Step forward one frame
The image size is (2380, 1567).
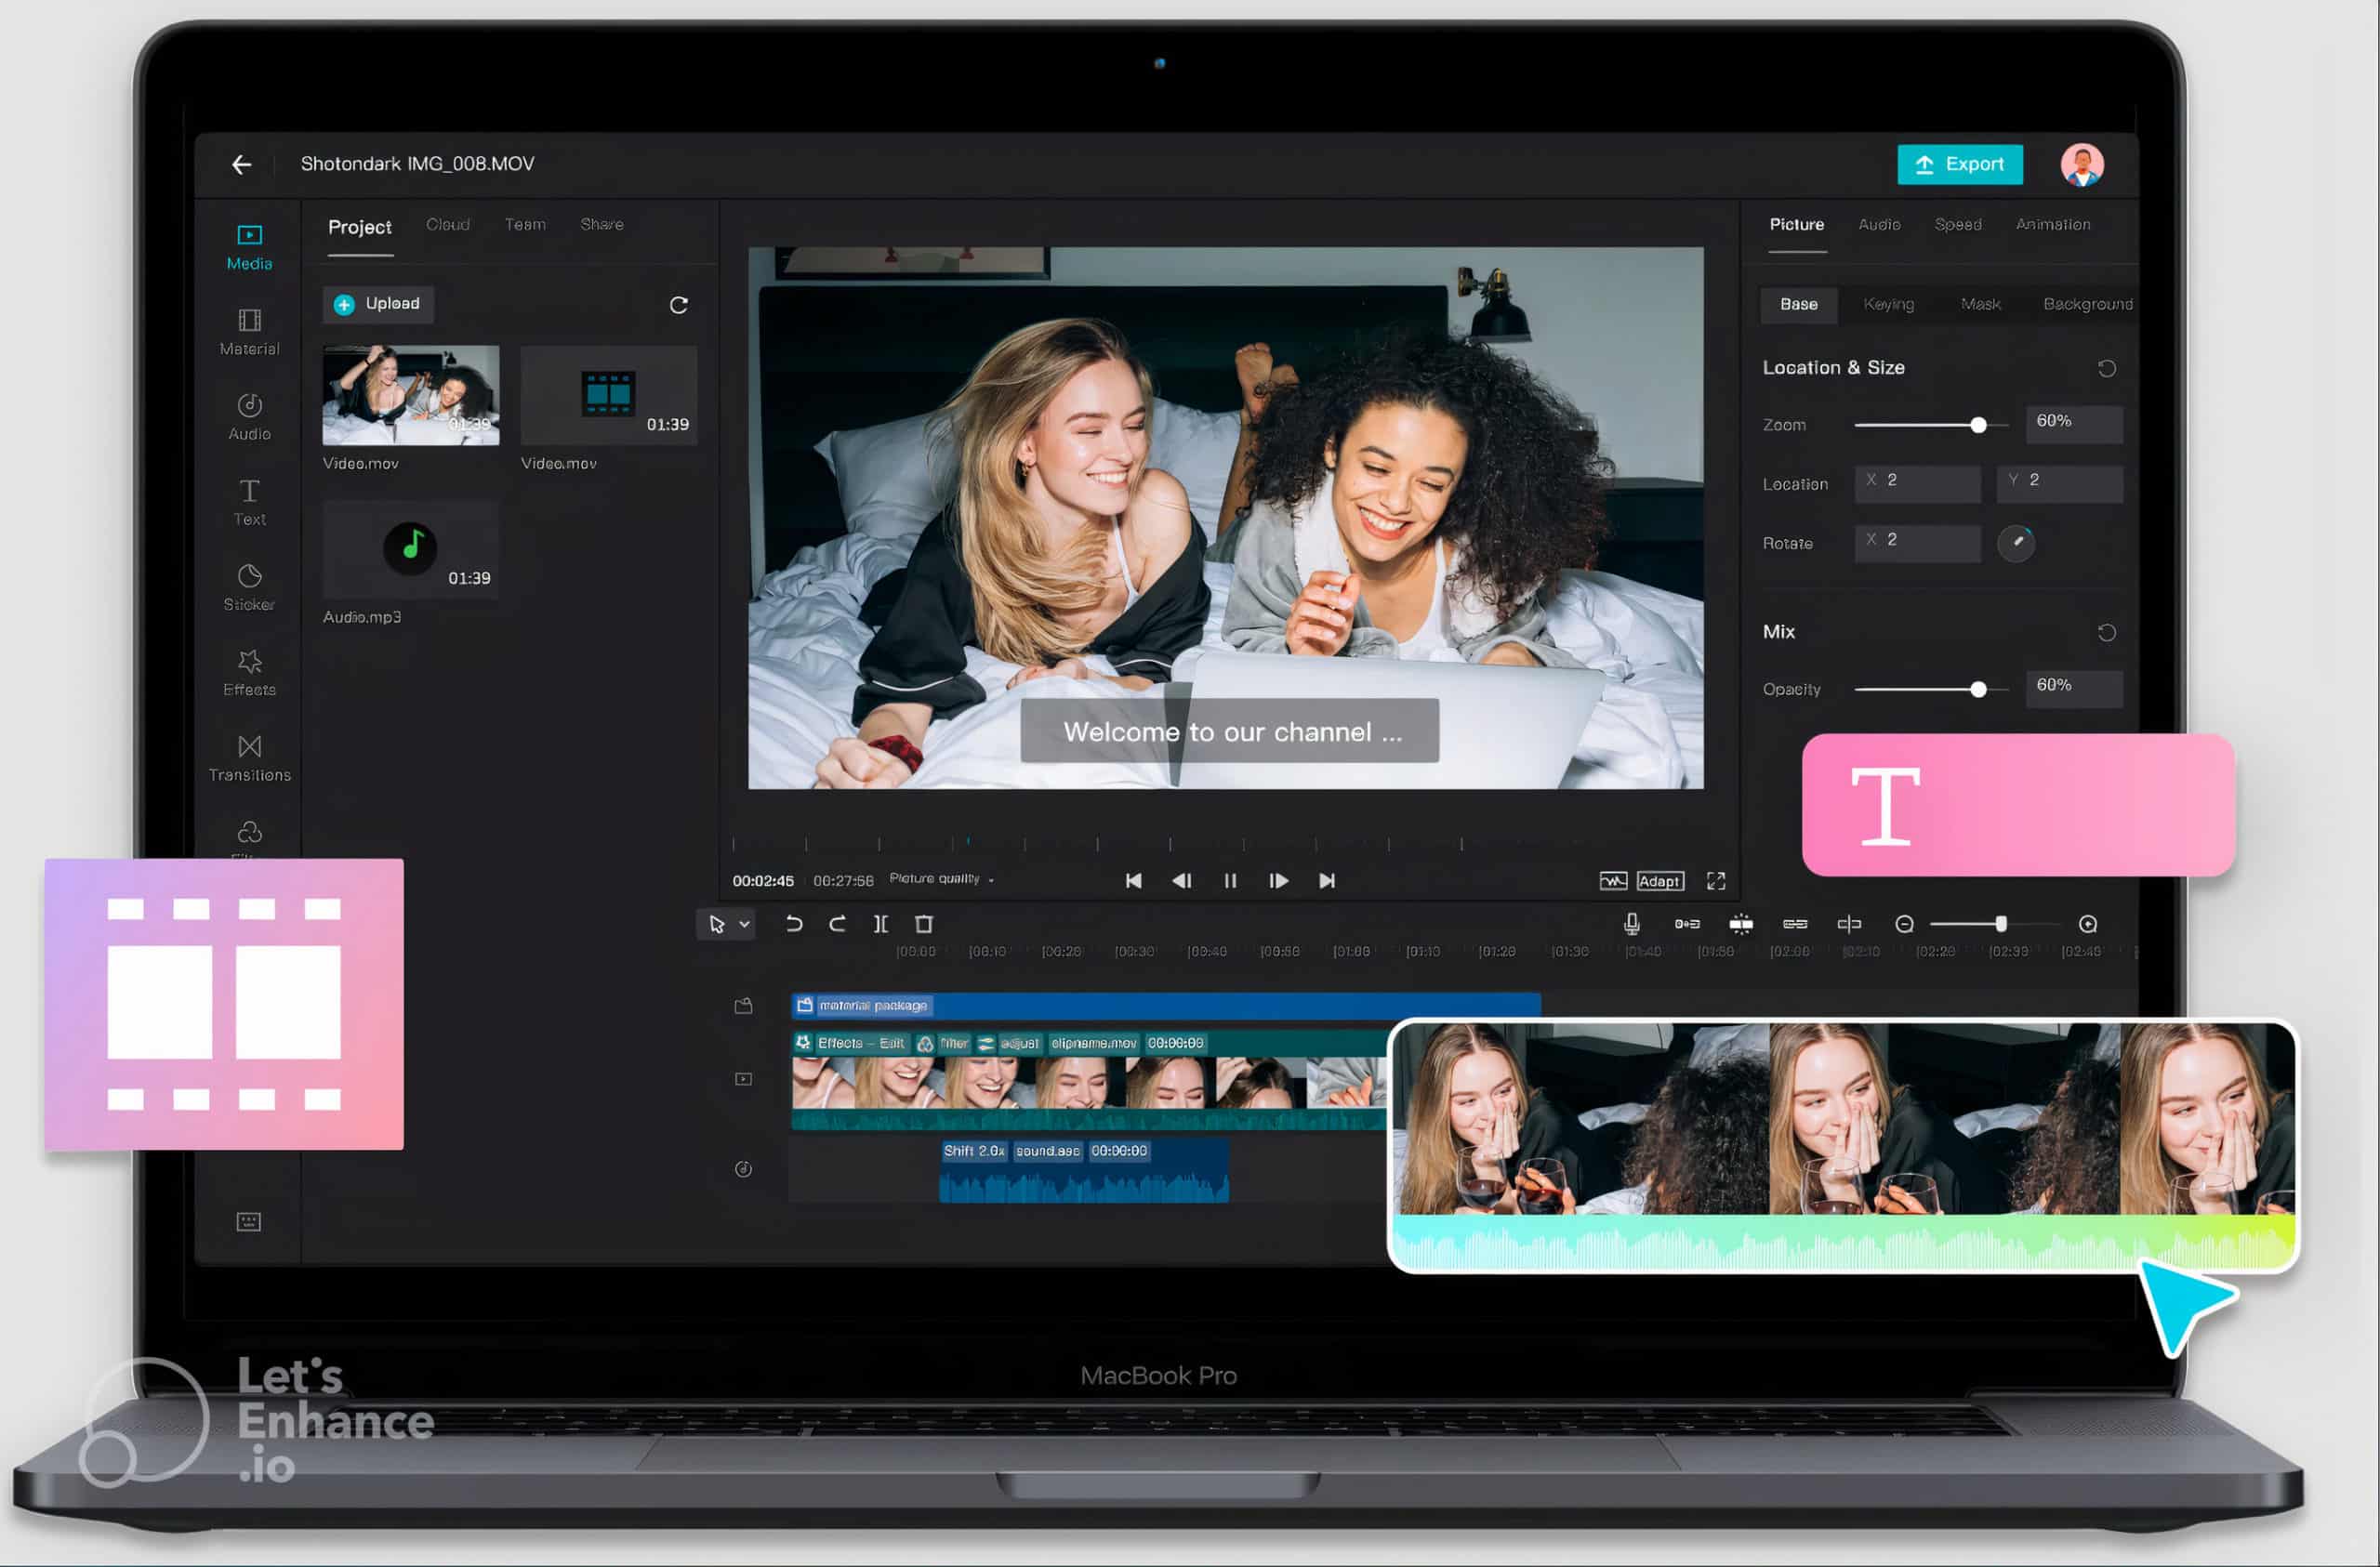[x=1278, y=880]
